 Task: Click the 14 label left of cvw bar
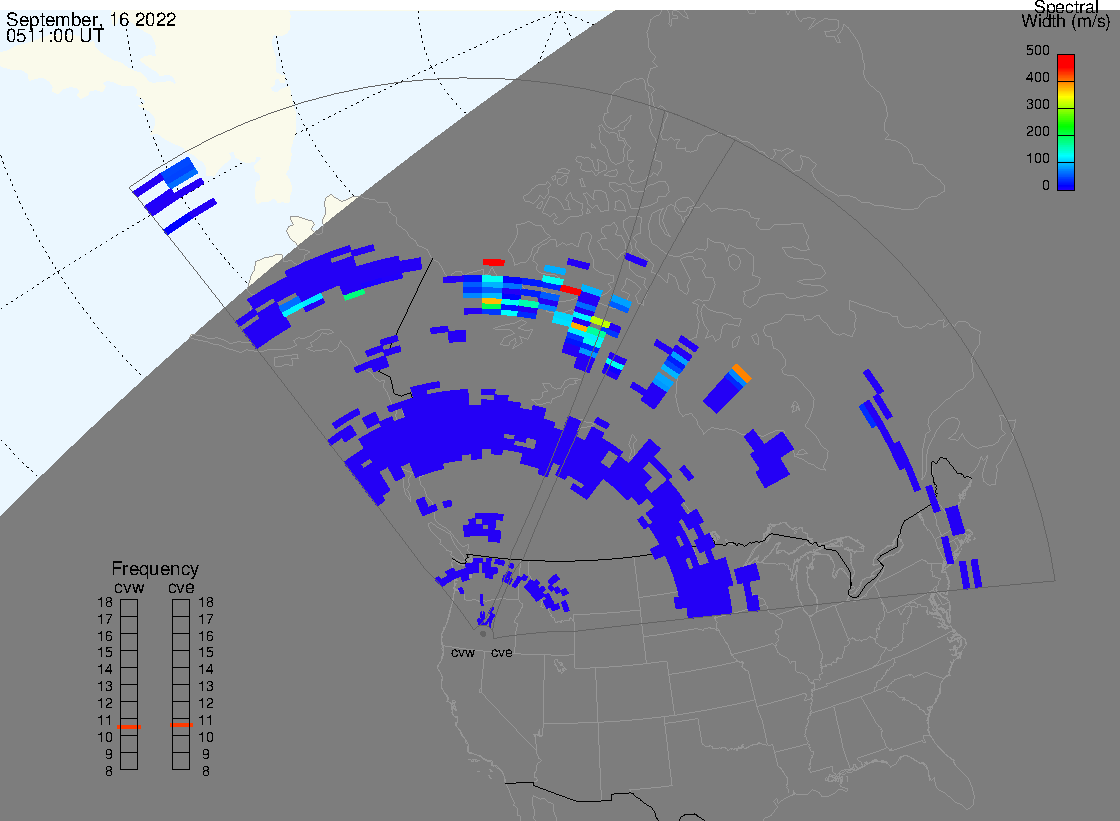(105, 670)
